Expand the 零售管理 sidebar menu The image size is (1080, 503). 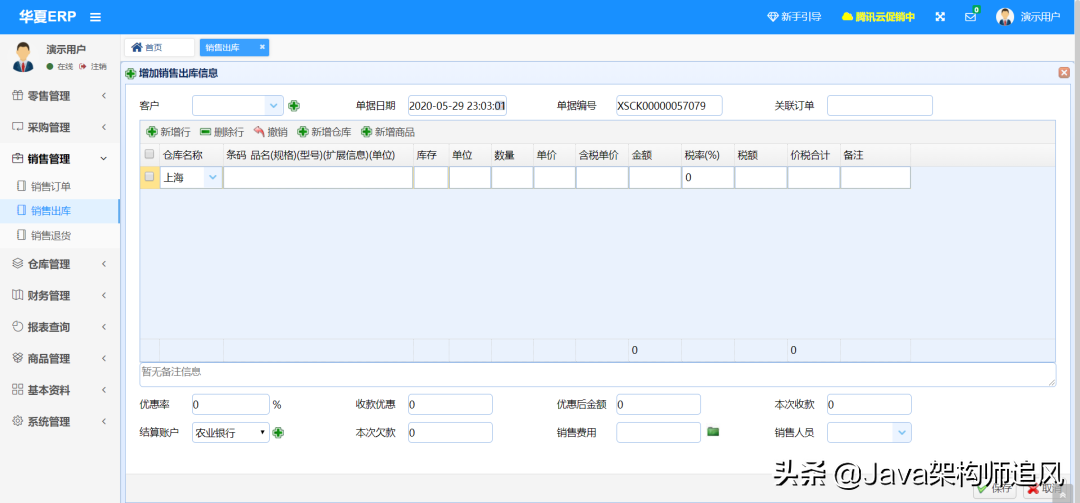(x=60, y=96)
